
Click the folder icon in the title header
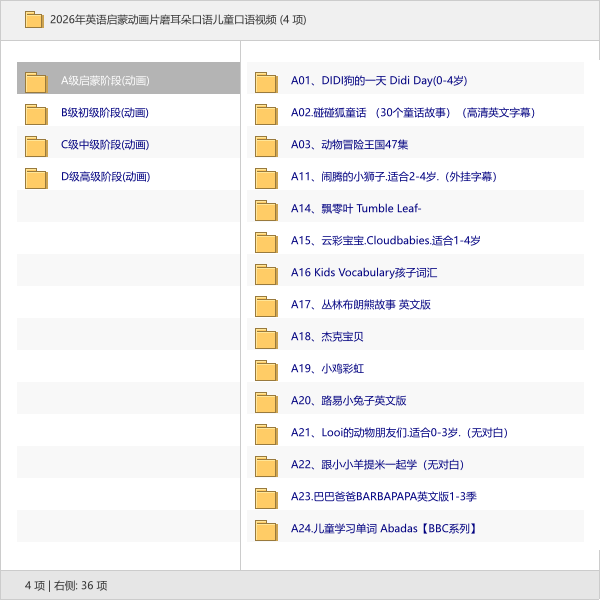click(34, 19)
